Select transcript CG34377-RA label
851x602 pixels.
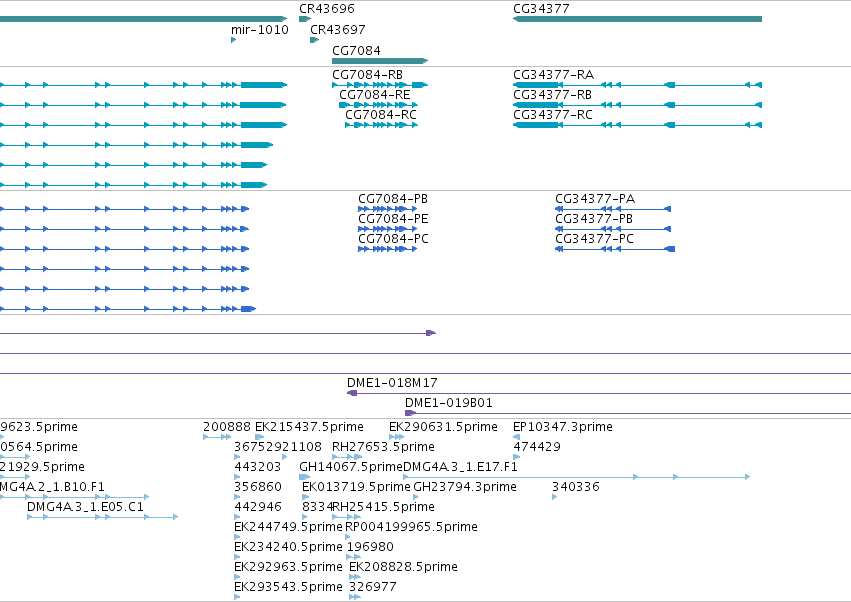pos(554,74)
